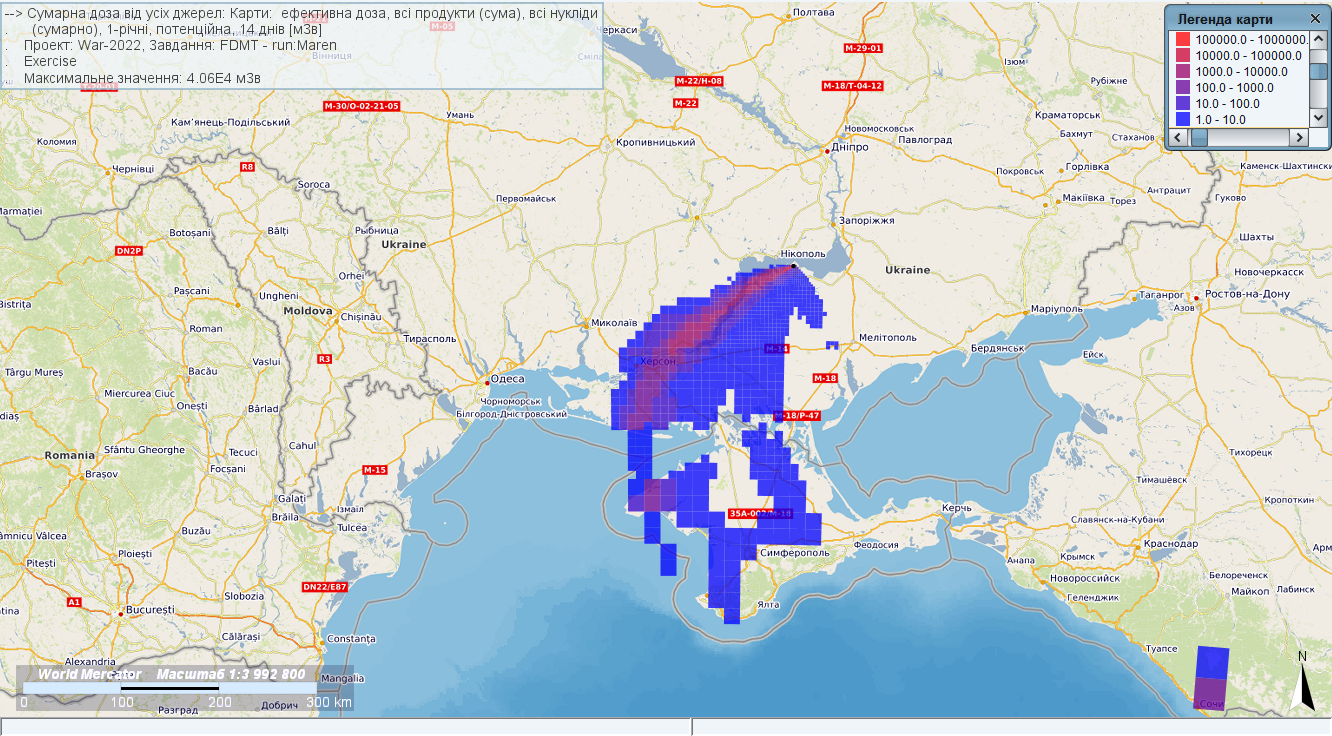Image resolution: width=1332 pixels, height=736 pixels.
Task: Click the Нікополь source point on map
Action: pos(793,266)
